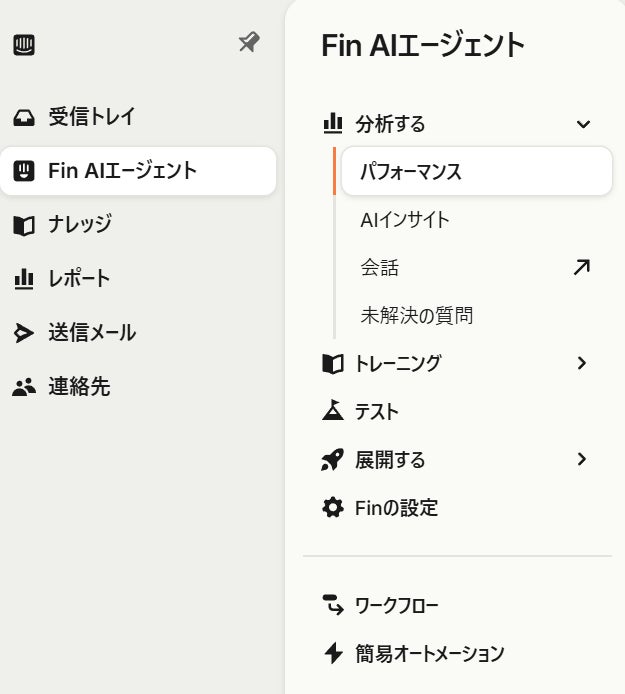Open 会話 external link arrow
Screen dimensions: 625x694
(x=581, y=267)
